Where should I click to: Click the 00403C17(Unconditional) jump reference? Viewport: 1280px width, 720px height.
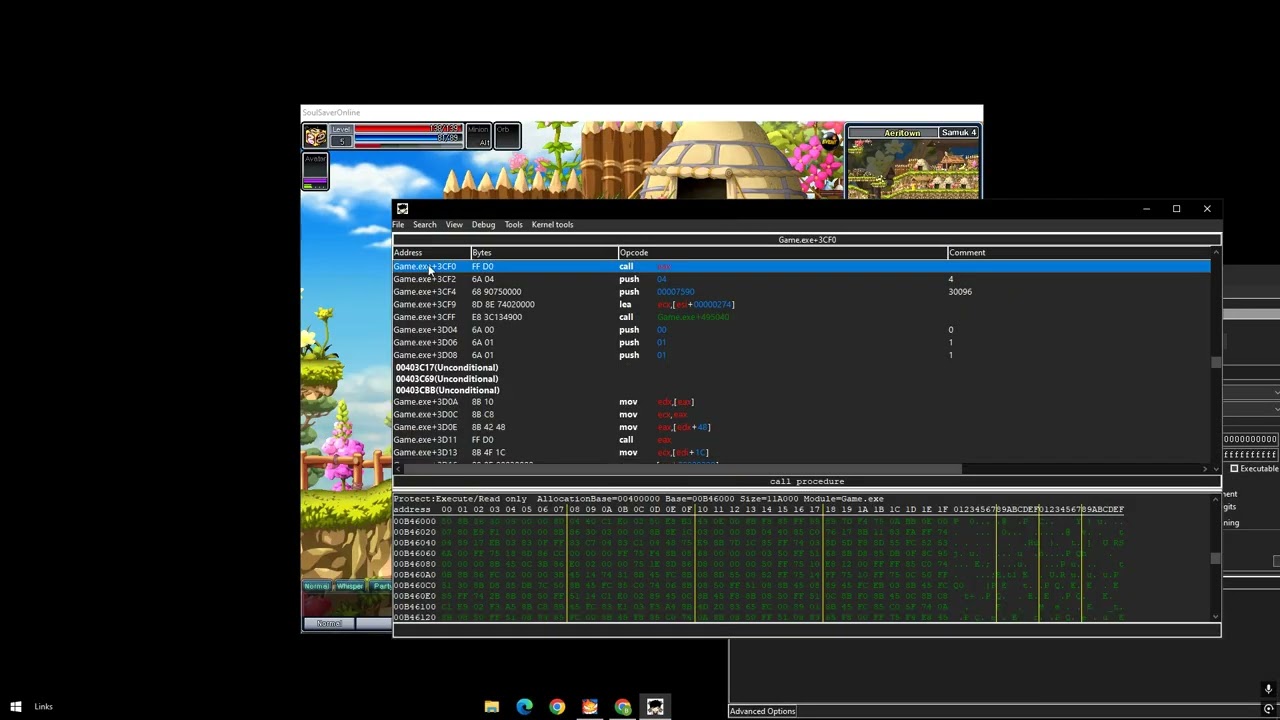click(x=447, y=368)
